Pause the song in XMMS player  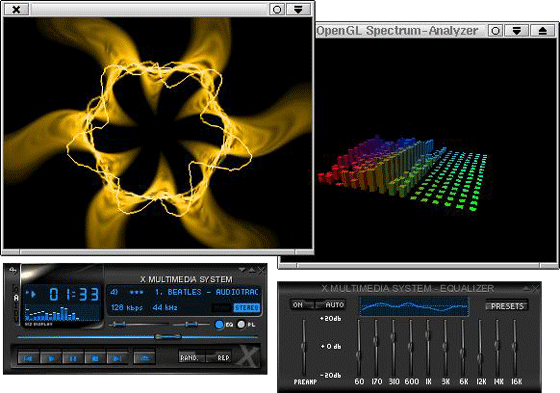(x=73, y=358)
